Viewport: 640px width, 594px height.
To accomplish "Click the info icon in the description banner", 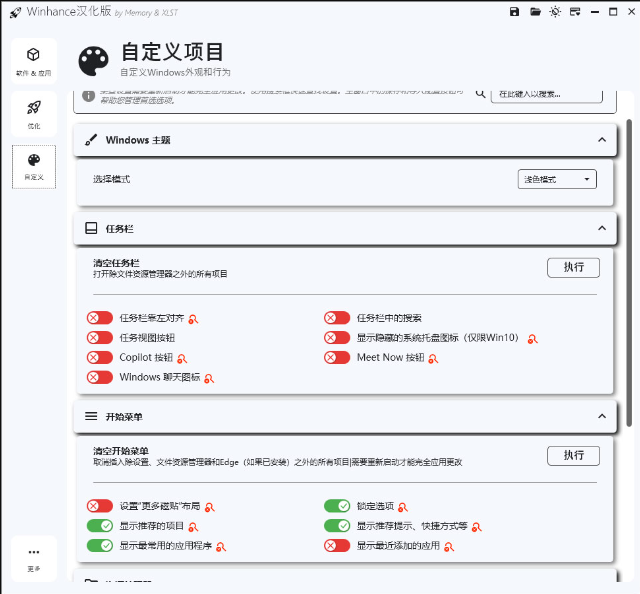I will pyautogui.click(x=89, y=95).
